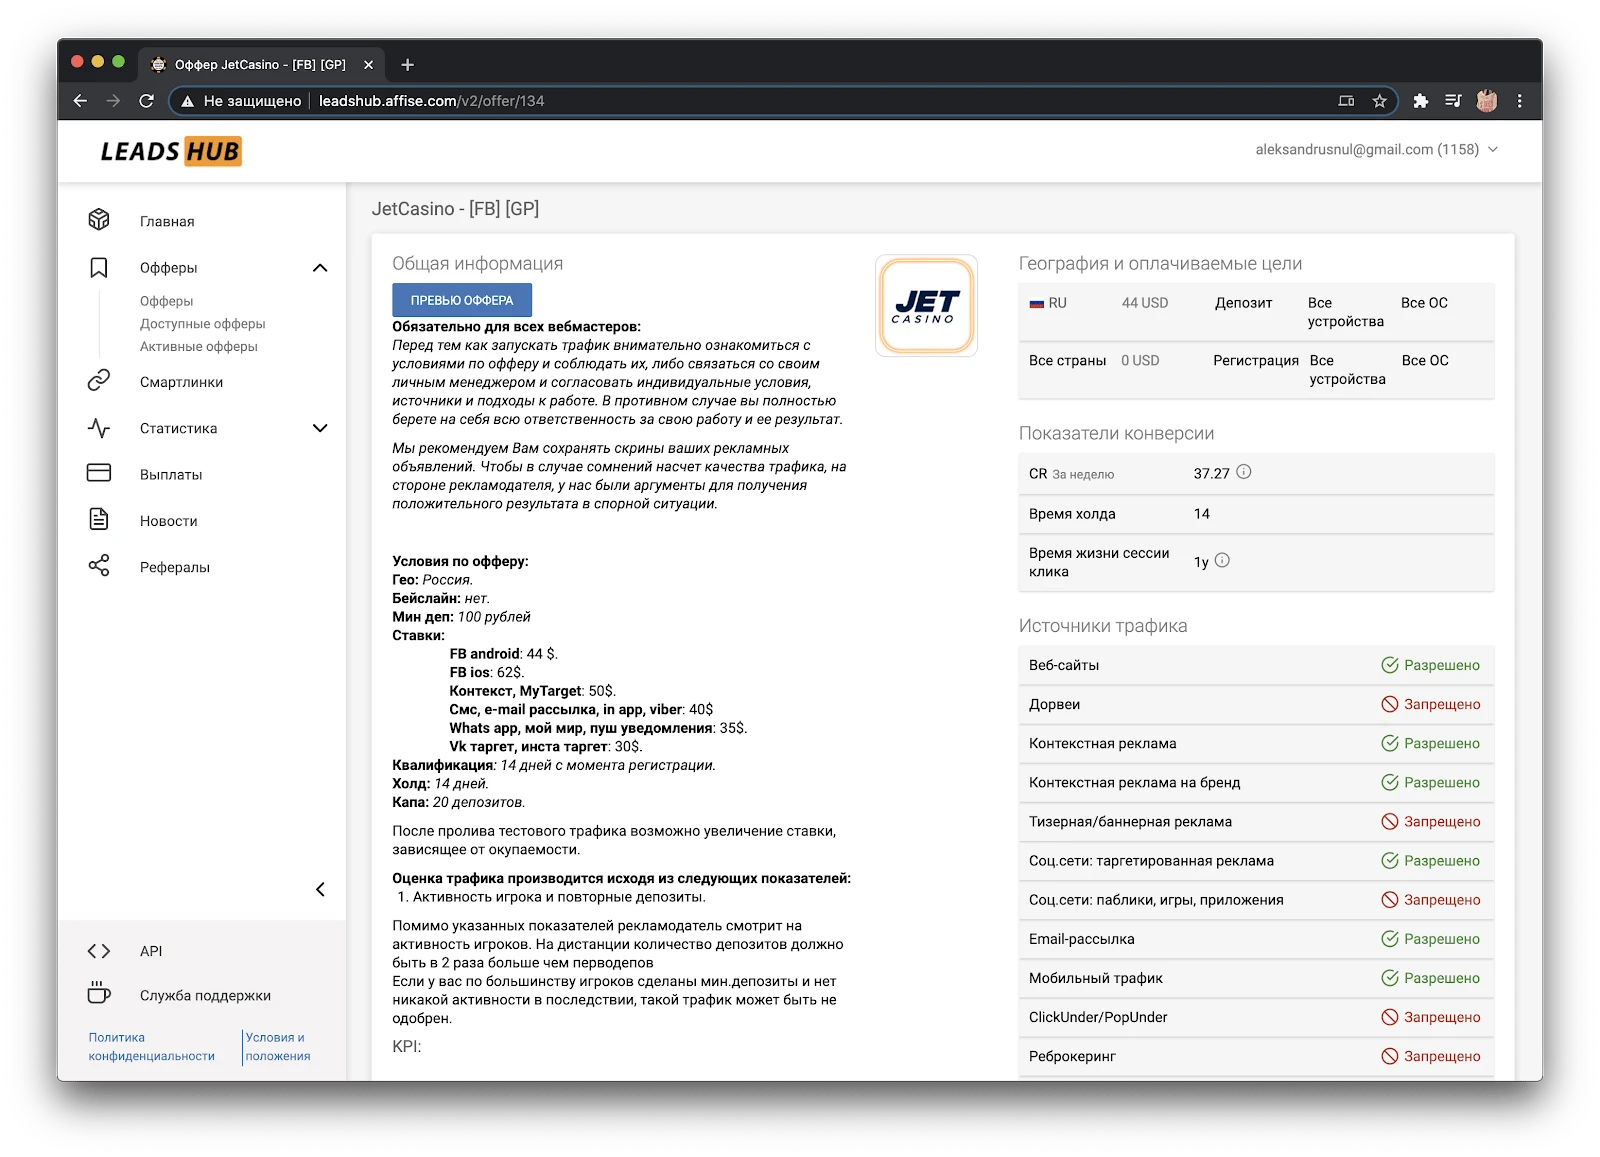
Task: Click the Дорвеи traffic source row
Action: tap(1256, 704)
